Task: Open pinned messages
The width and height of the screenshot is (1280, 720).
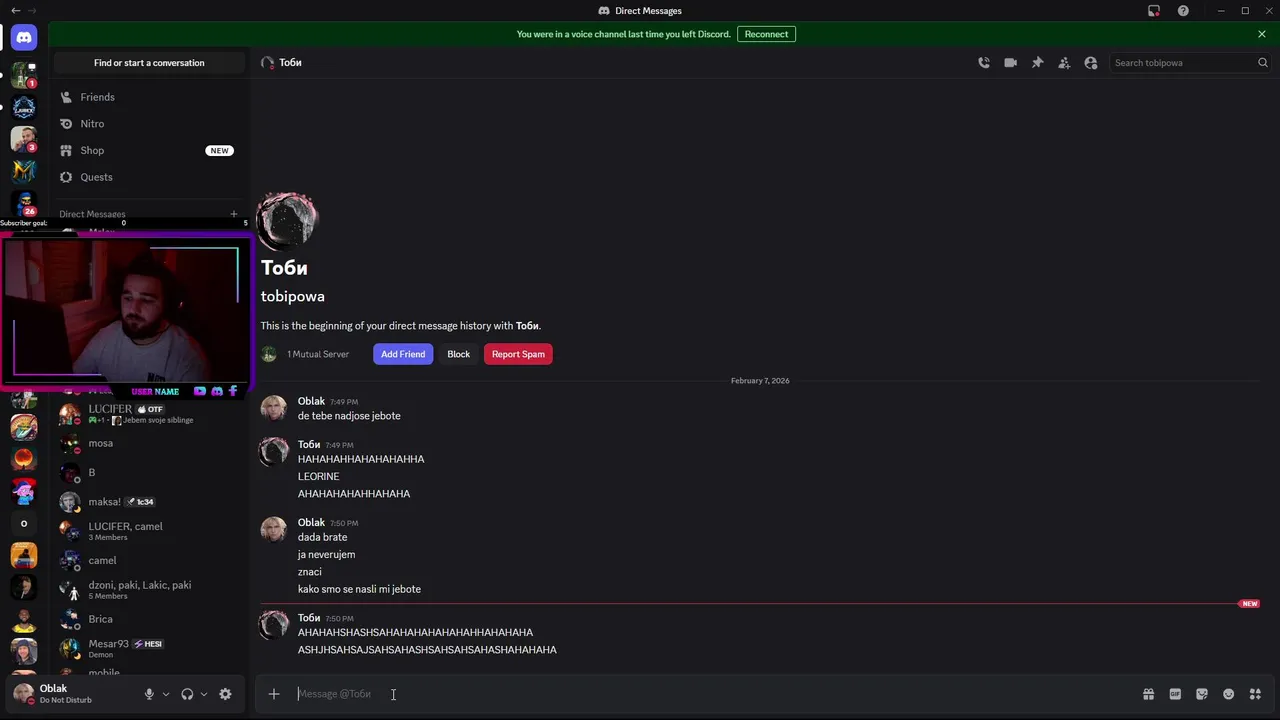Action: 1037,62
